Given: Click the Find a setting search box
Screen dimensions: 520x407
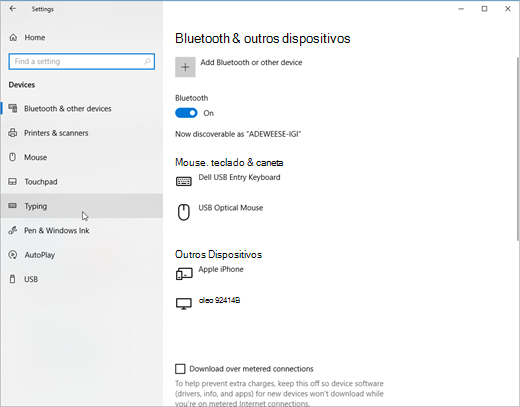Looking at the screenshot, I should click(x=82, y=61).
